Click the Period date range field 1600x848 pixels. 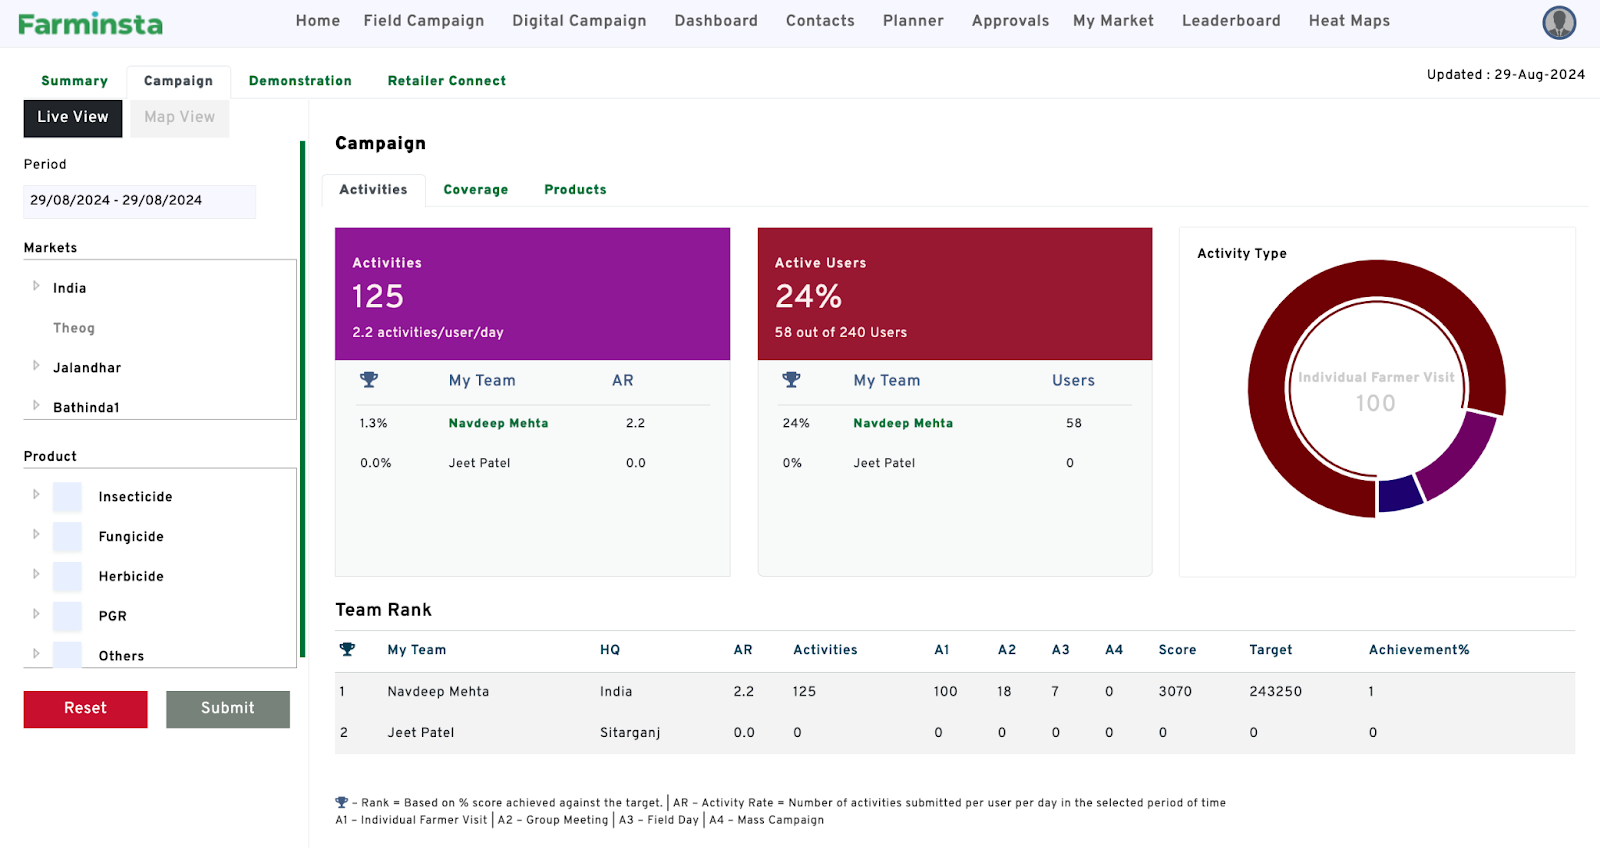139,201
